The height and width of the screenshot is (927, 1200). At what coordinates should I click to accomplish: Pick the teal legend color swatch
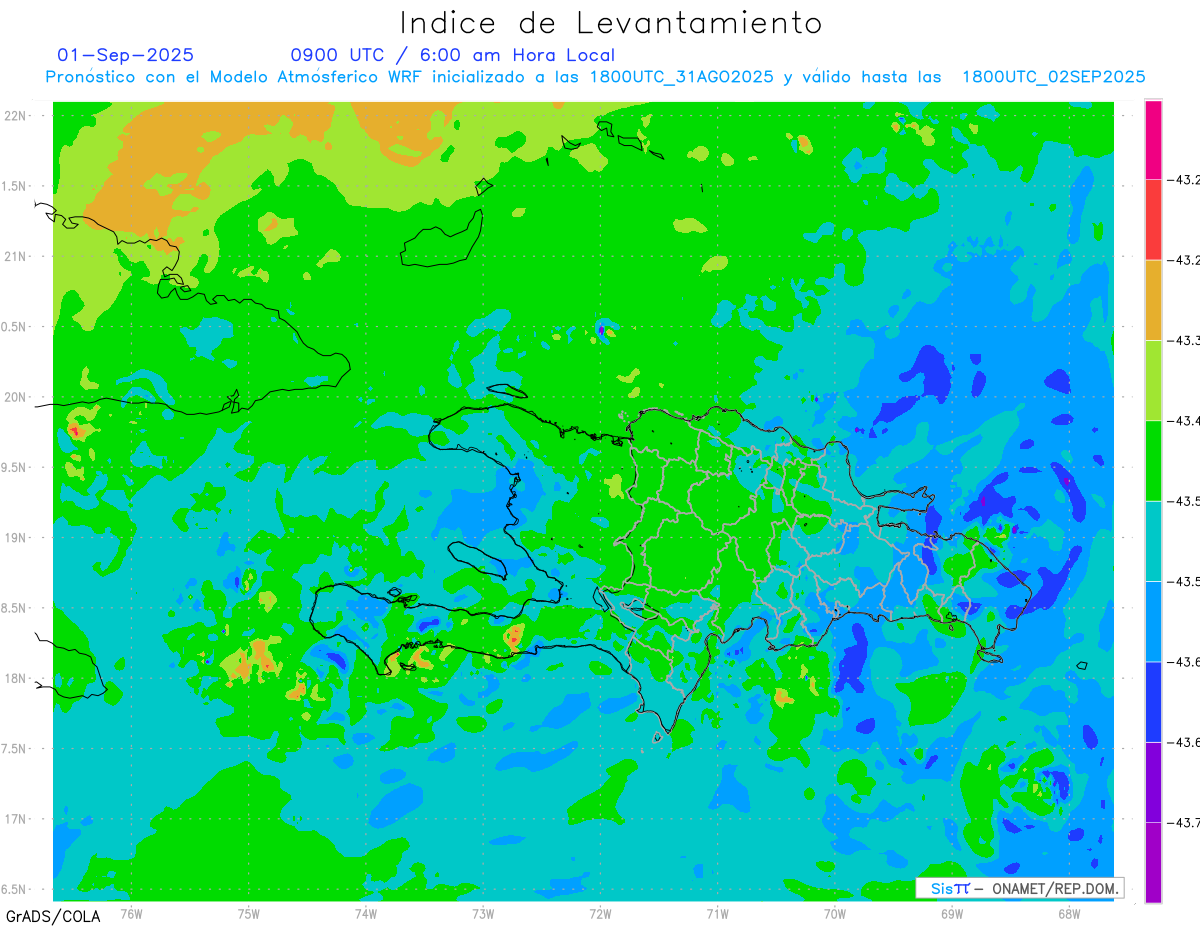coord(1153,541)
